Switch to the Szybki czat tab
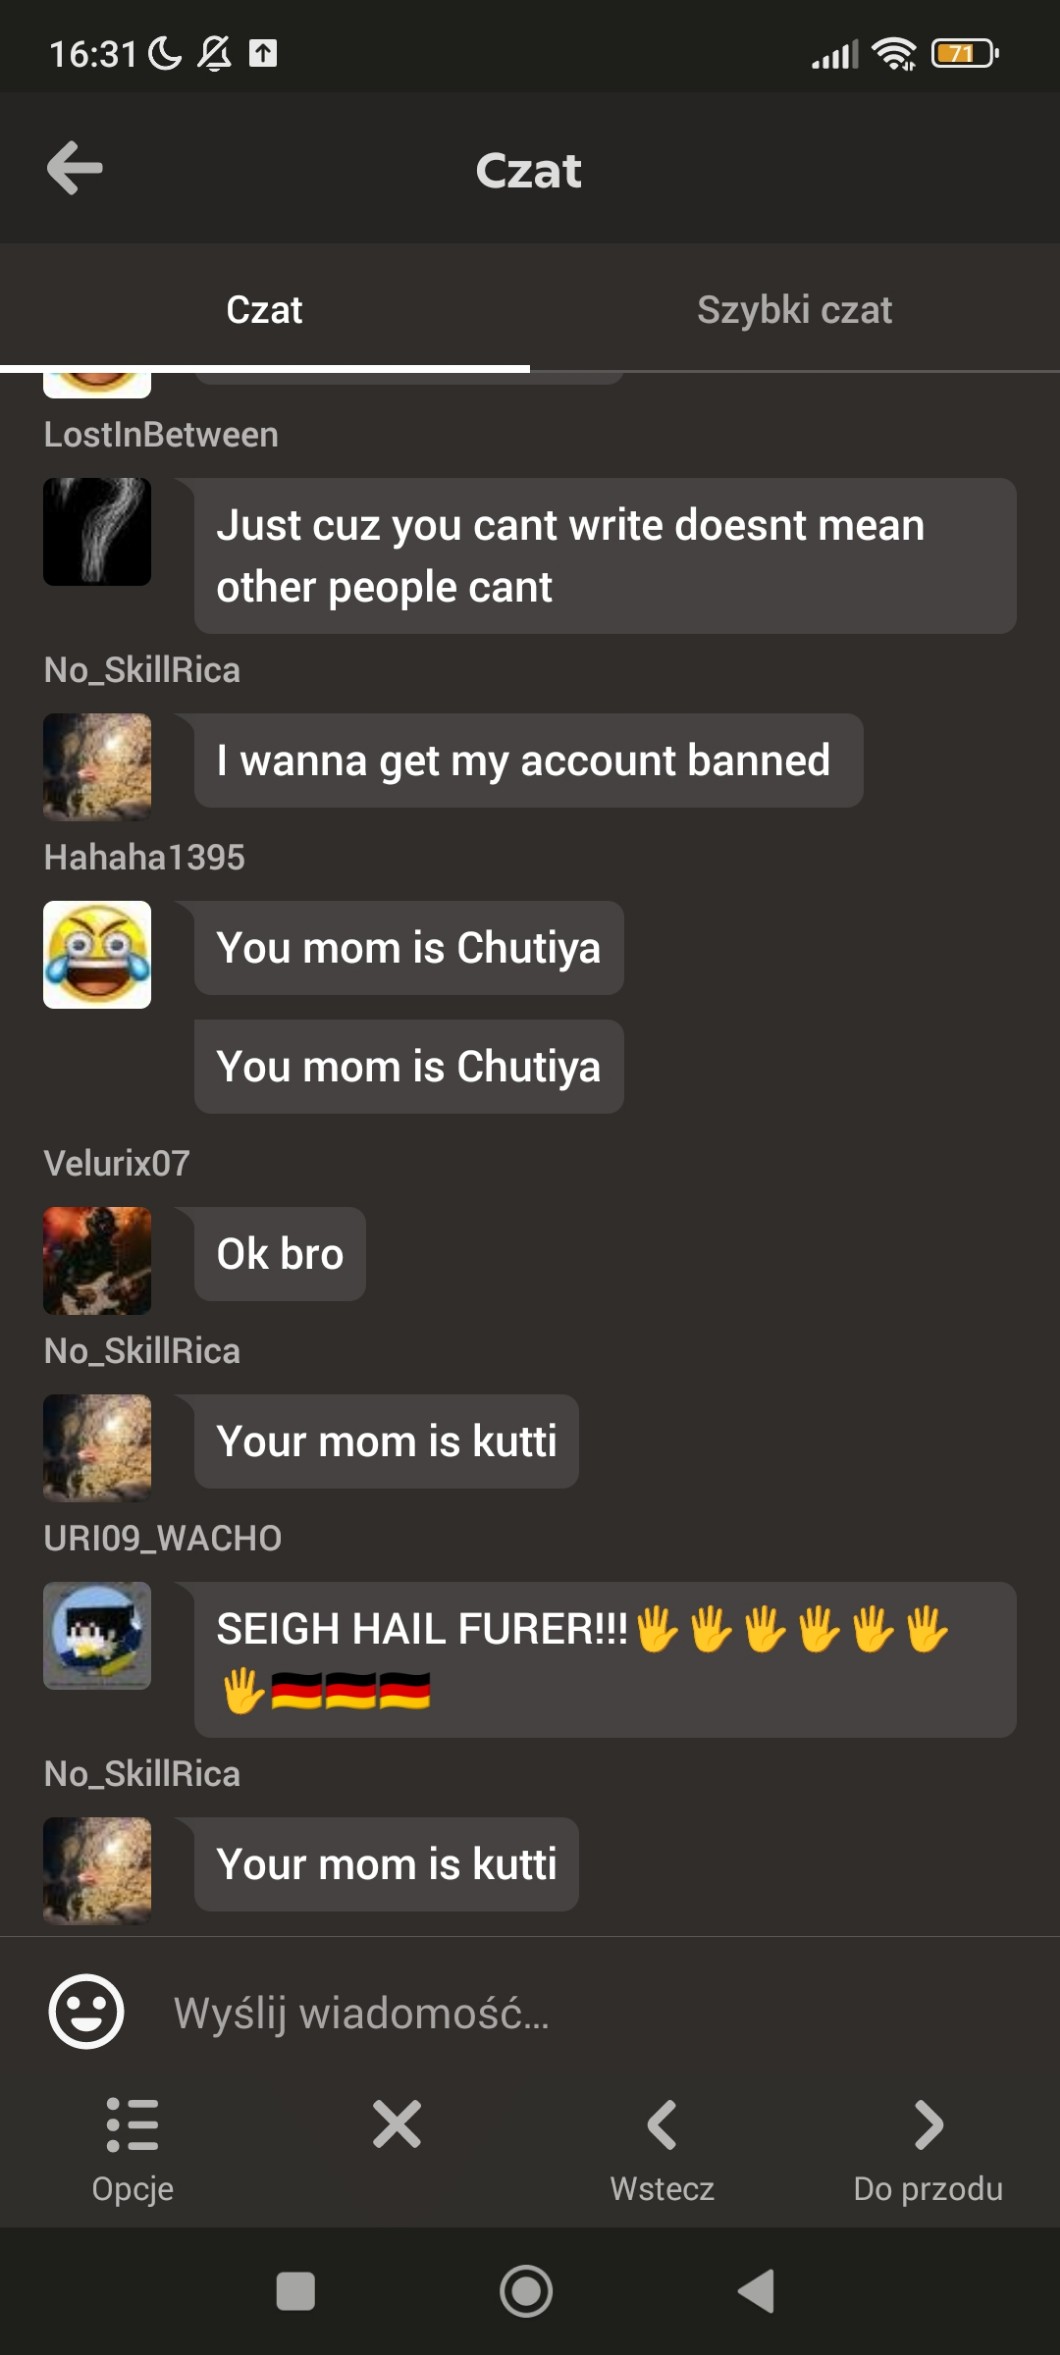The width and height of the screenshot is (1060, 2355). pyautogui.click(x=794, y=309)
